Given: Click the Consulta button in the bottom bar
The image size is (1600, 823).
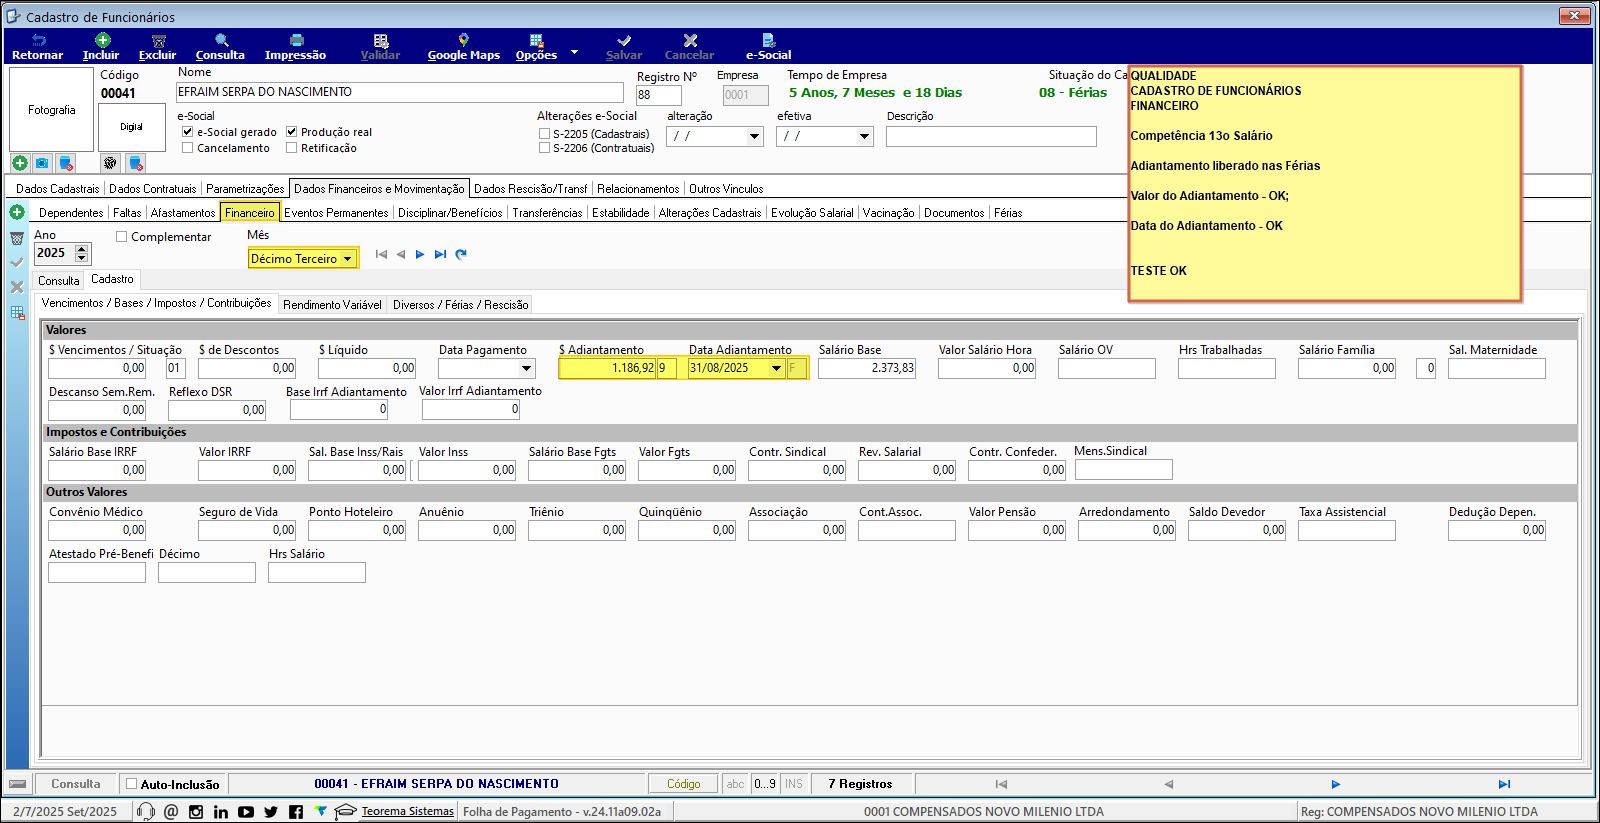Looking at the screenshot, I should (76, 784).
